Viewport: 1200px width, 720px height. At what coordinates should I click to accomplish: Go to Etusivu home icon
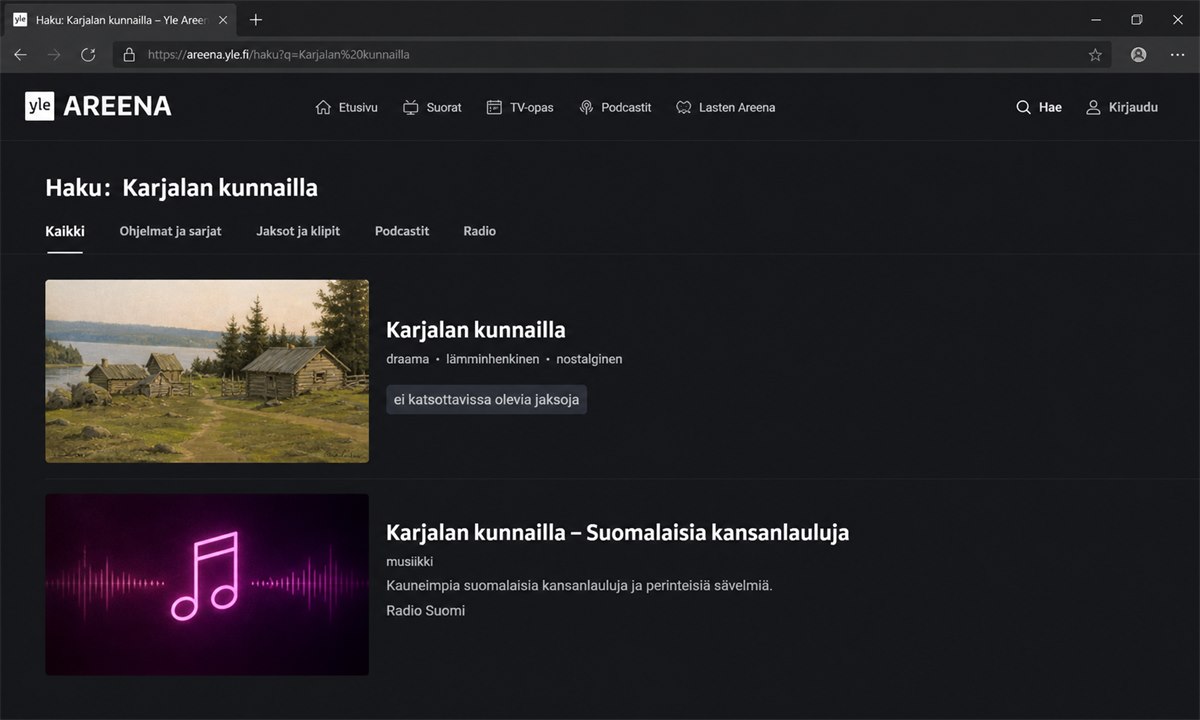(x=323, y=107)
